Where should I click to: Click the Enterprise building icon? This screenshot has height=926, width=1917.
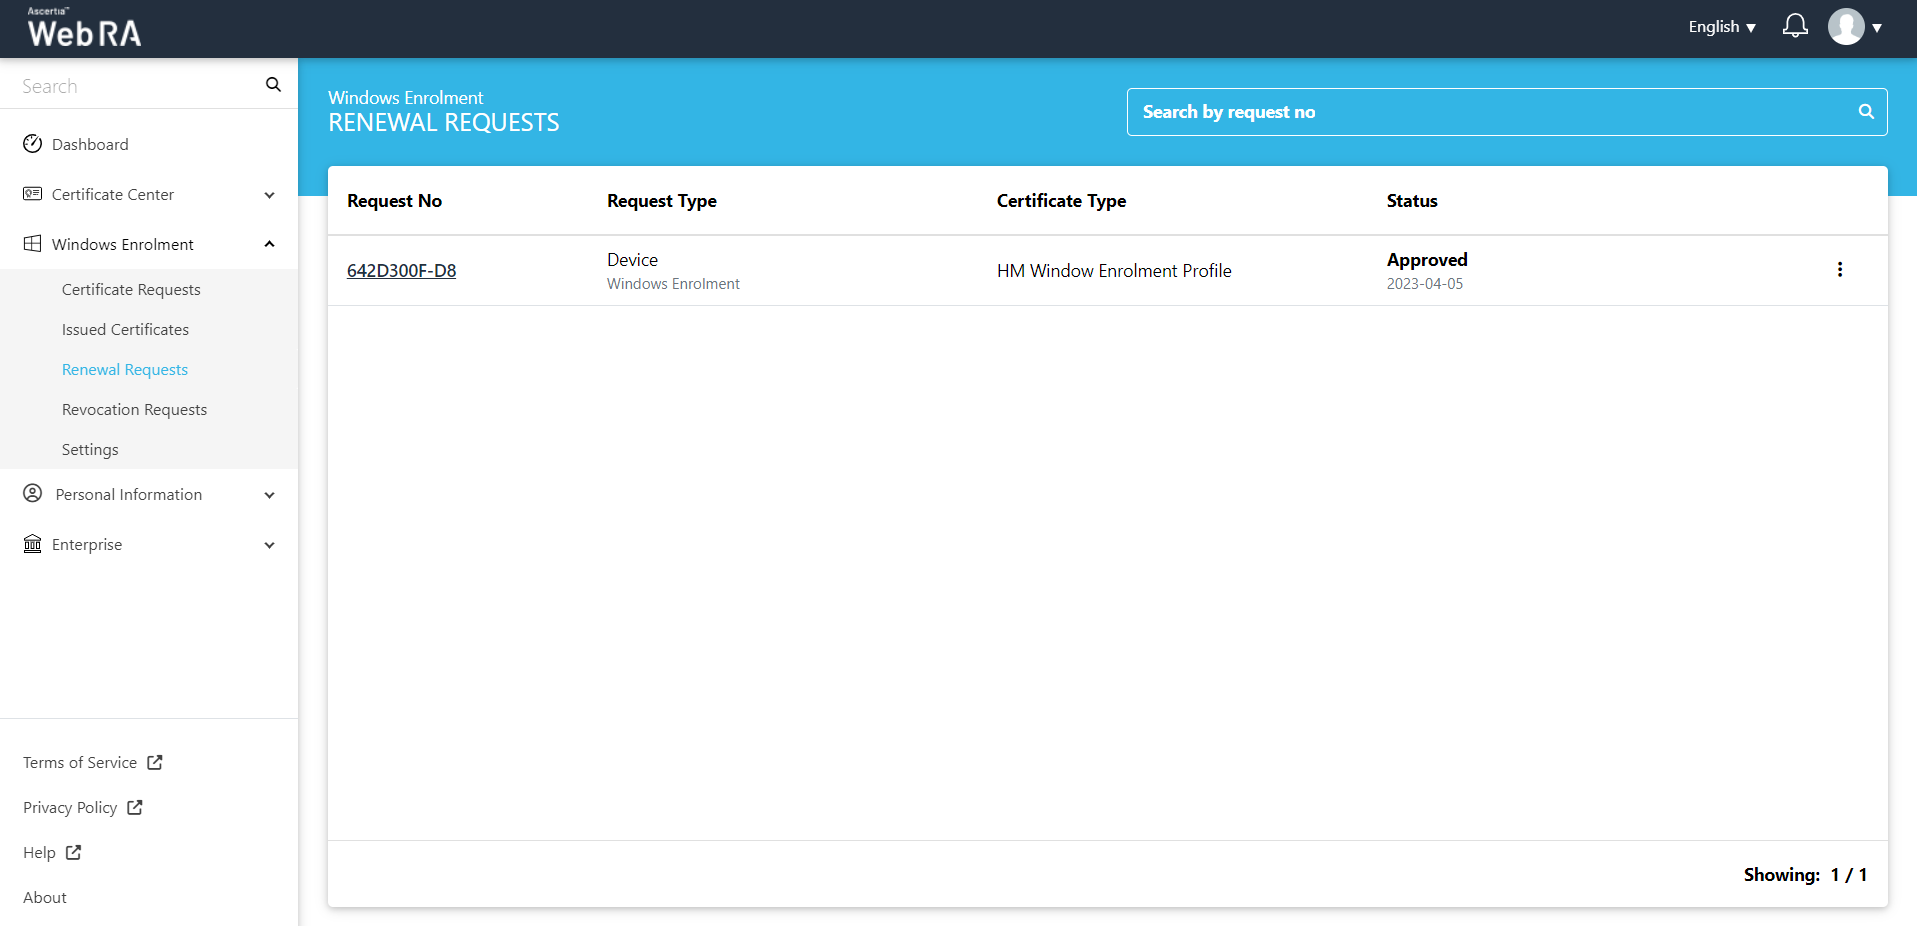tap(33, 544)
